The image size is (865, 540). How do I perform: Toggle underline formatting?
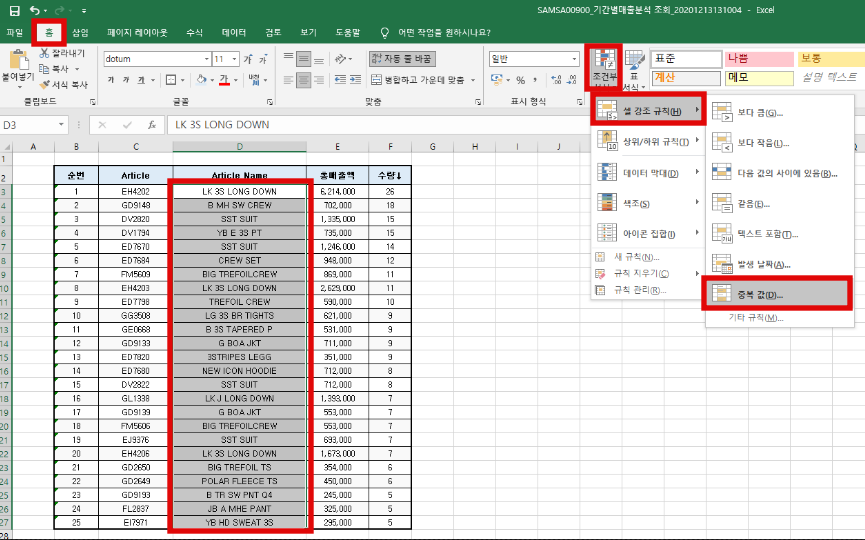[141, 80]
